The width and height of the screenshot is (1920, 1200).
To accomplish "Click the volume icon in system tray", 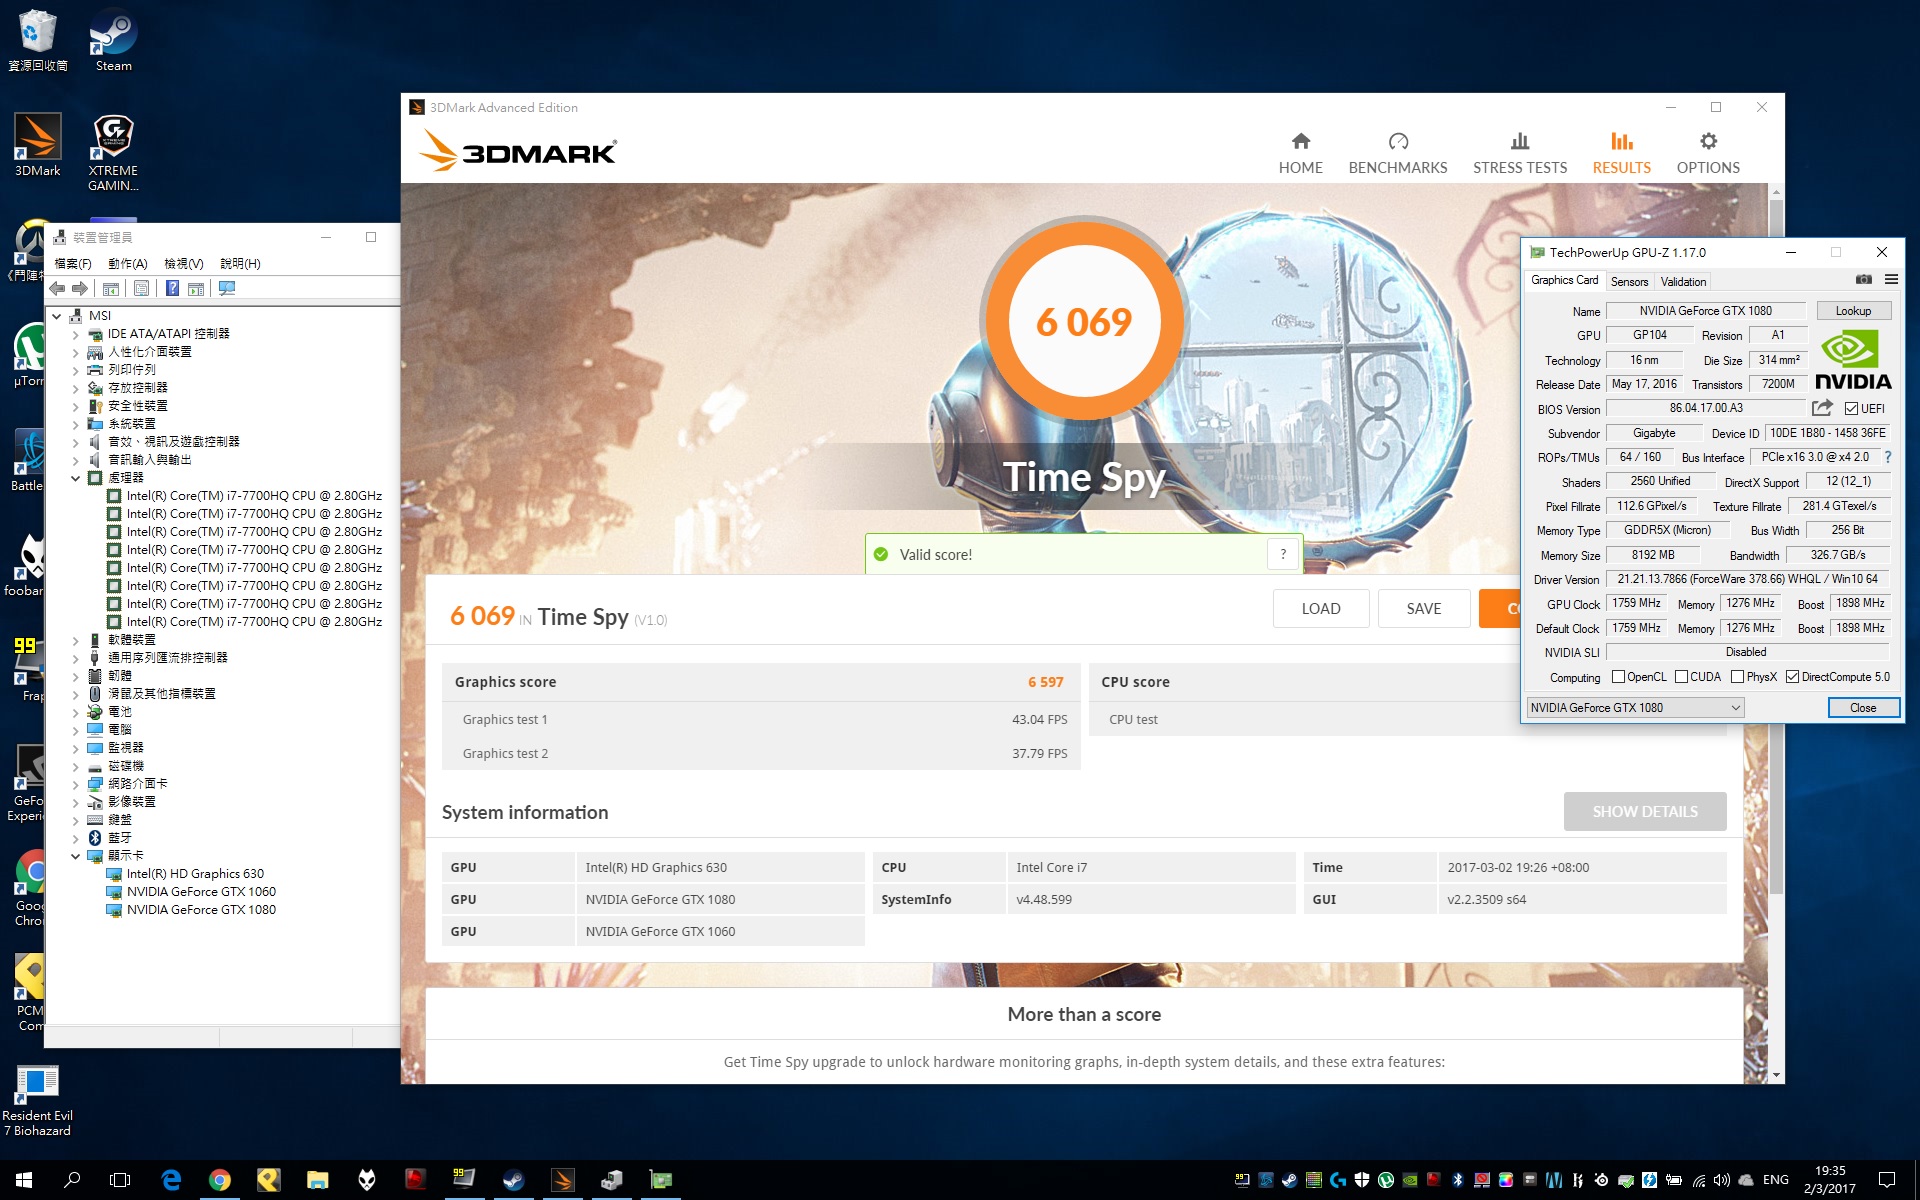I will coord(1722,1180).
